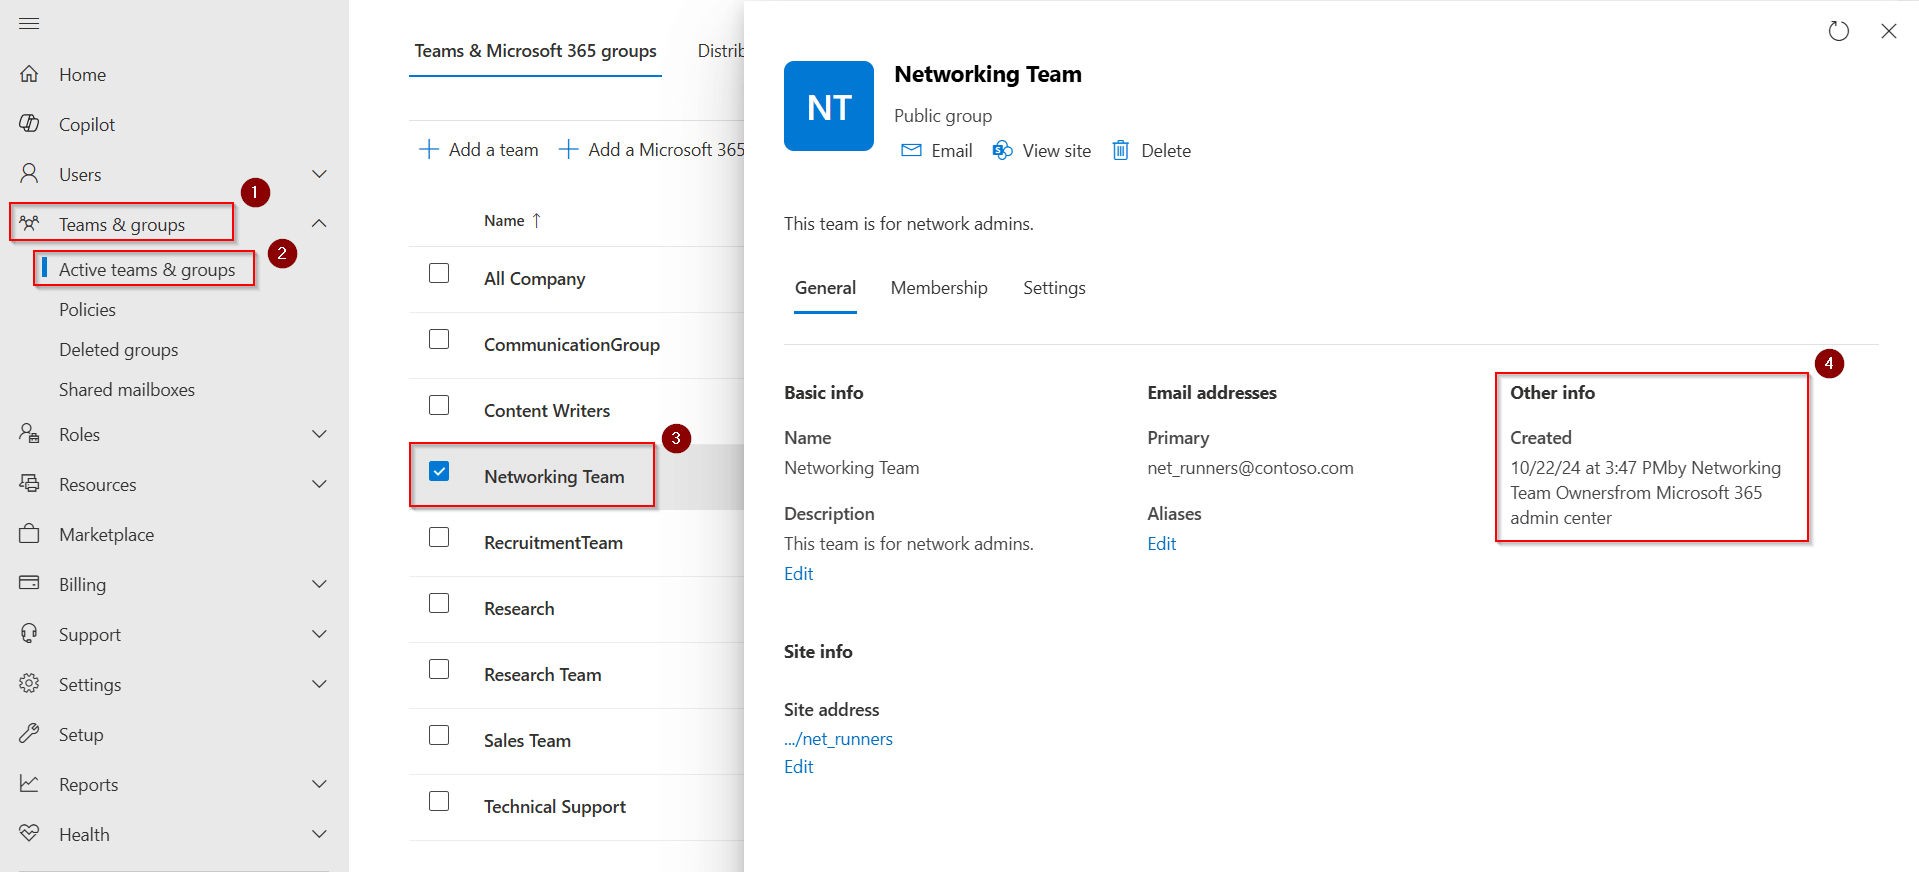Sort list by Name column header
The image size is (1919, 872).
(x=504, y=221)
